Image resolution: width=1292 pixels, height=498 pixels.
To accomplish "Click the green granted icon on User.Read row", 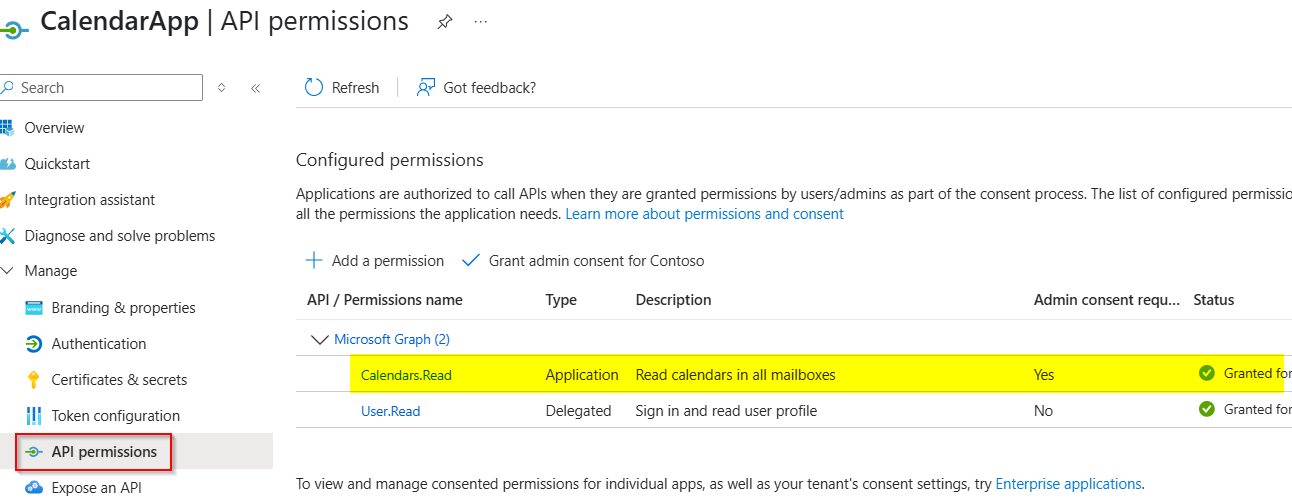I will [1207, 409].
